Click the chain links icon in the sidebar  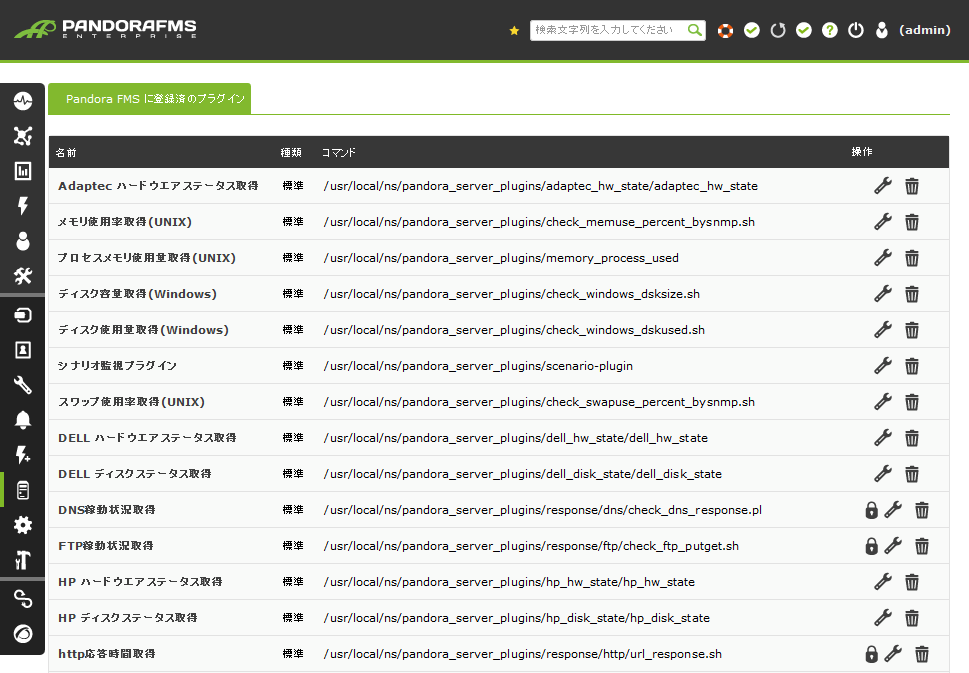[x=23, y=599]
